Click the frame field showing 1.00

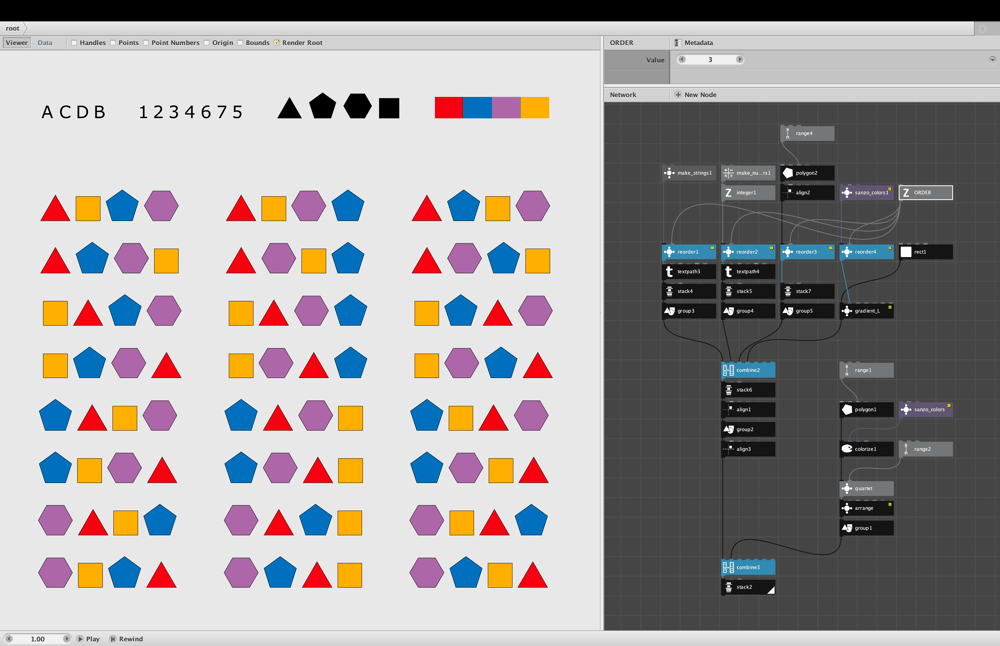(x=38, y=638)
